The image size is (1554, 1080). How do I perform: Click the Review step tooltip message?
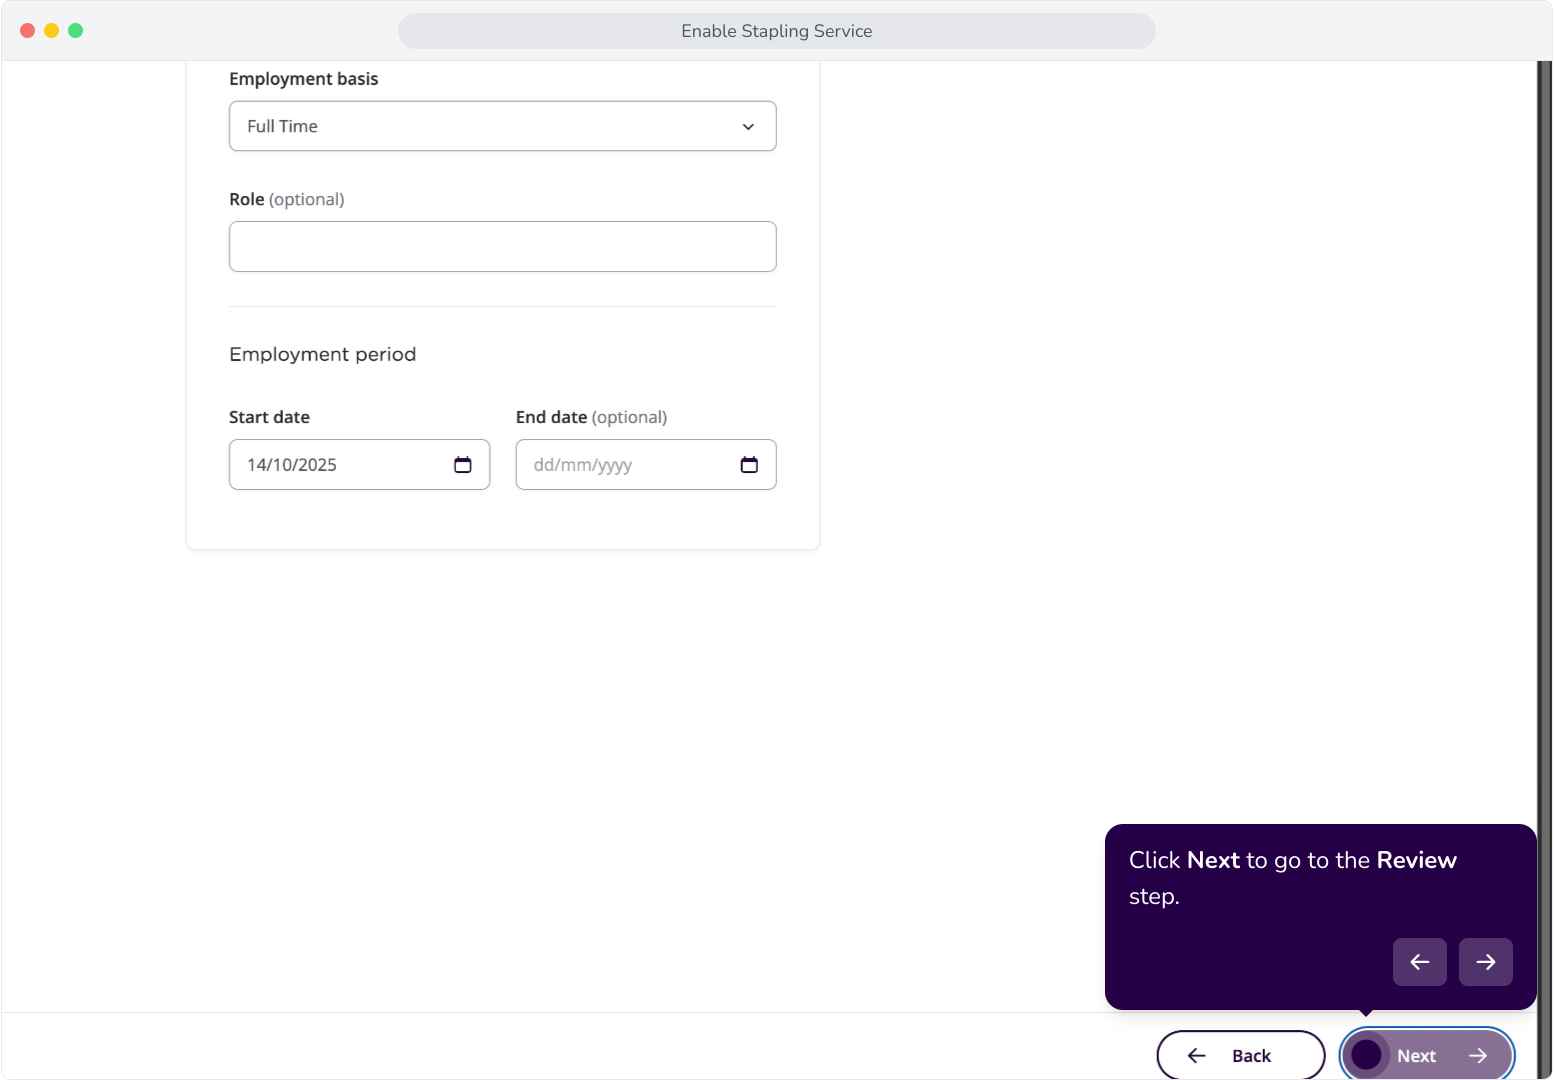(1293, 878)
